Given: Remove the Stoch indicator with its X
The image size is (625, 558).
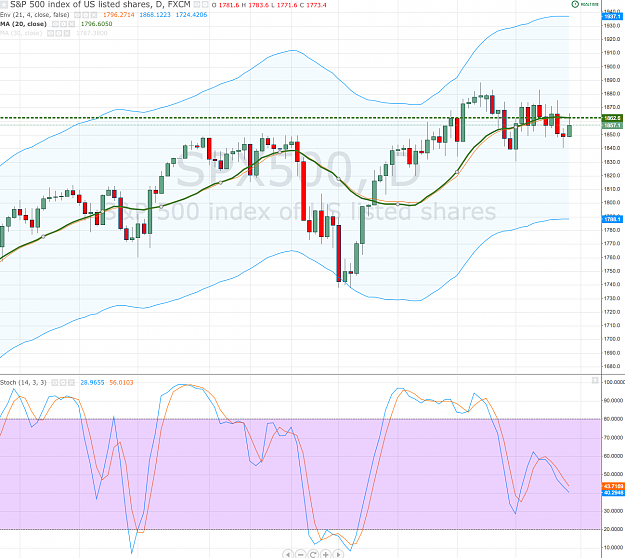Looking at the screenshot, I should coord(71,383).
